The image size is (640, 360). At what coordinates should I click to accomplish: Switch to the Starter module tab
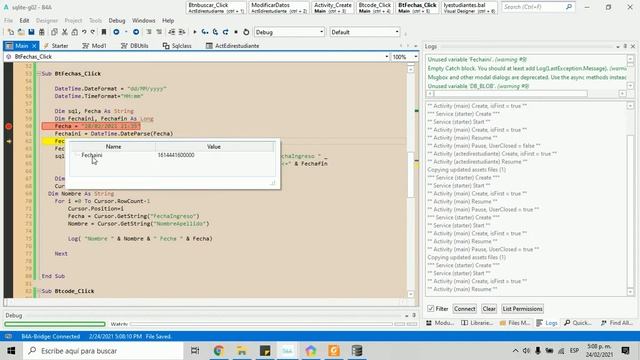click(x=56, y=46)
